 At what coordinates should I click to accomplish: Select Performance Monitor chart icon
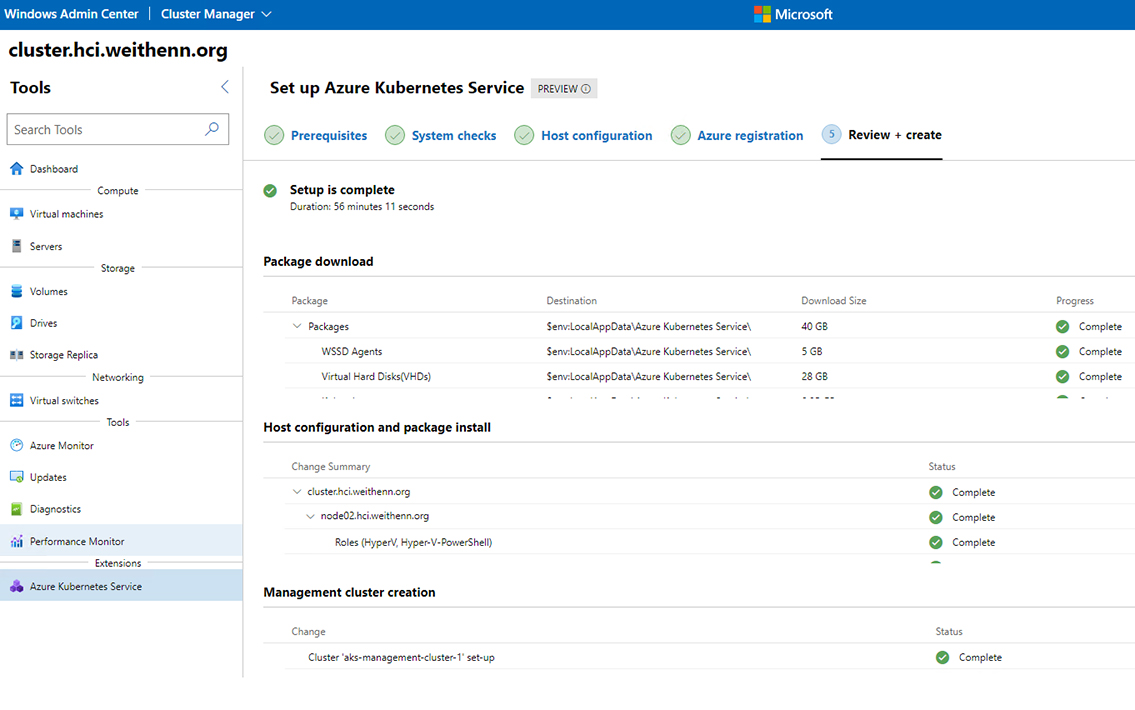(17, 541)
